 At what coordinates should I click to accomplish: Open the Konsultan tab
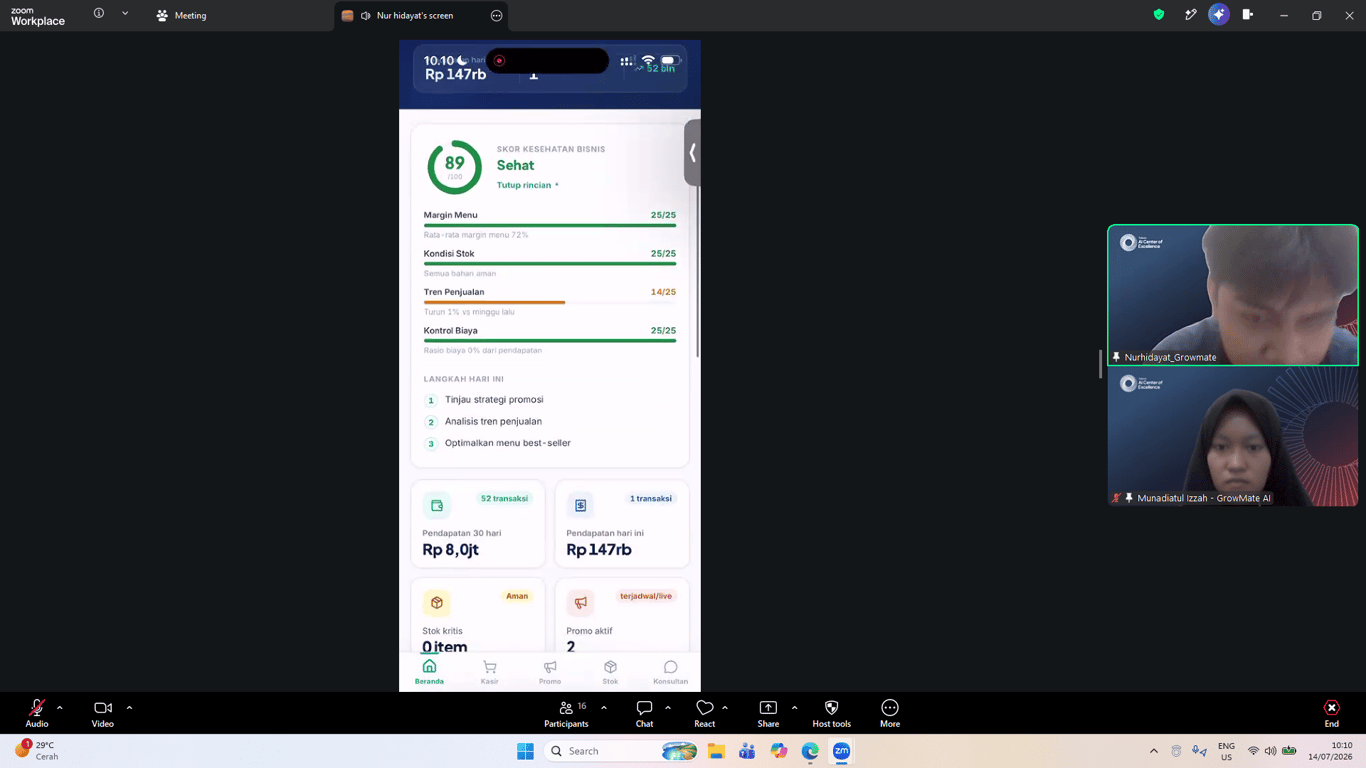point(670,672)
